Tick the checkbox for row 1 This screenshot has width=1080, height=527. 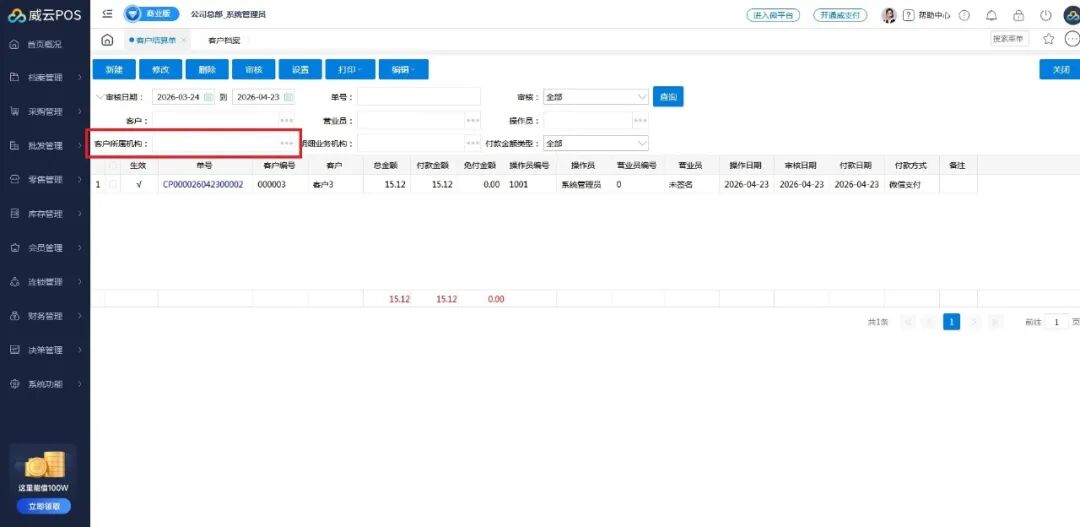click(113, 185)
